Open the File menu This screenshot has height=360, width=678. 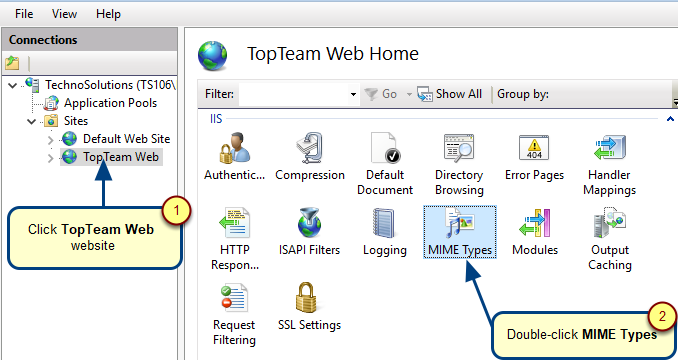click(24, 14)
